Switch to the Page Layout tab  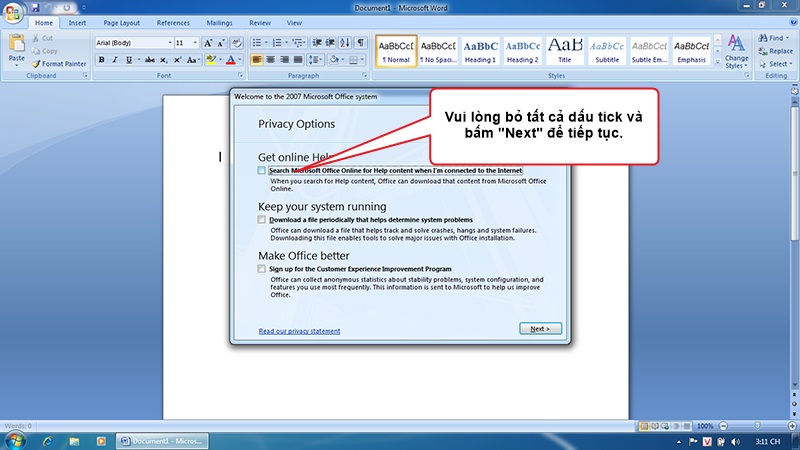click(121, 23)
